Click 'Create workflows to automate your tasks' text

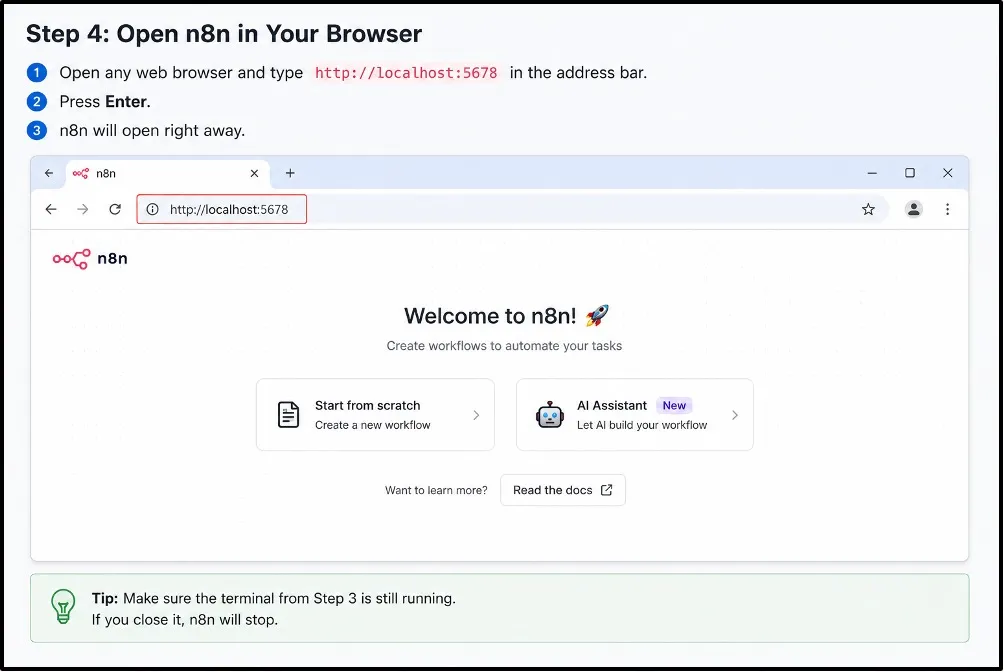(x=504, y=346)
